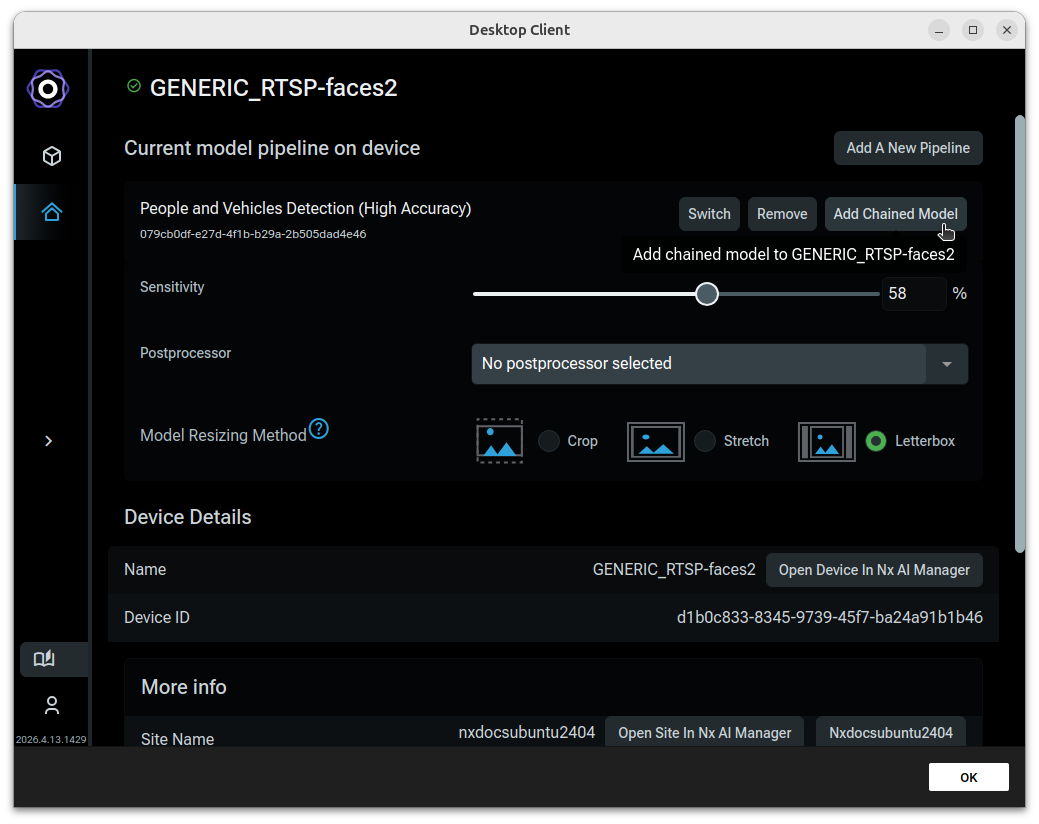Click Add Chained Model button
This screenshot has width=1039, height=824.
tap(895, 214)
